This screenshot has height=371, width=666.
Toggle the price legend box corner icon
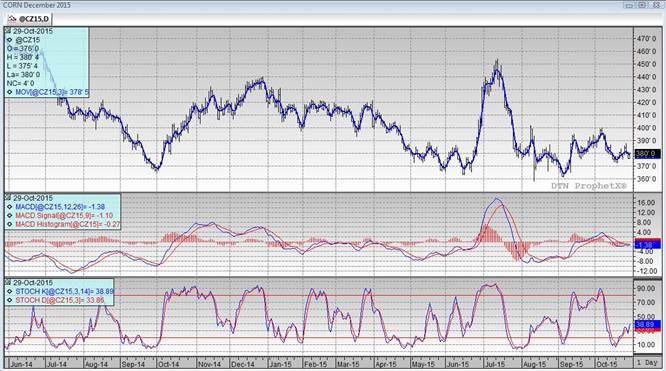coord(8,31)
